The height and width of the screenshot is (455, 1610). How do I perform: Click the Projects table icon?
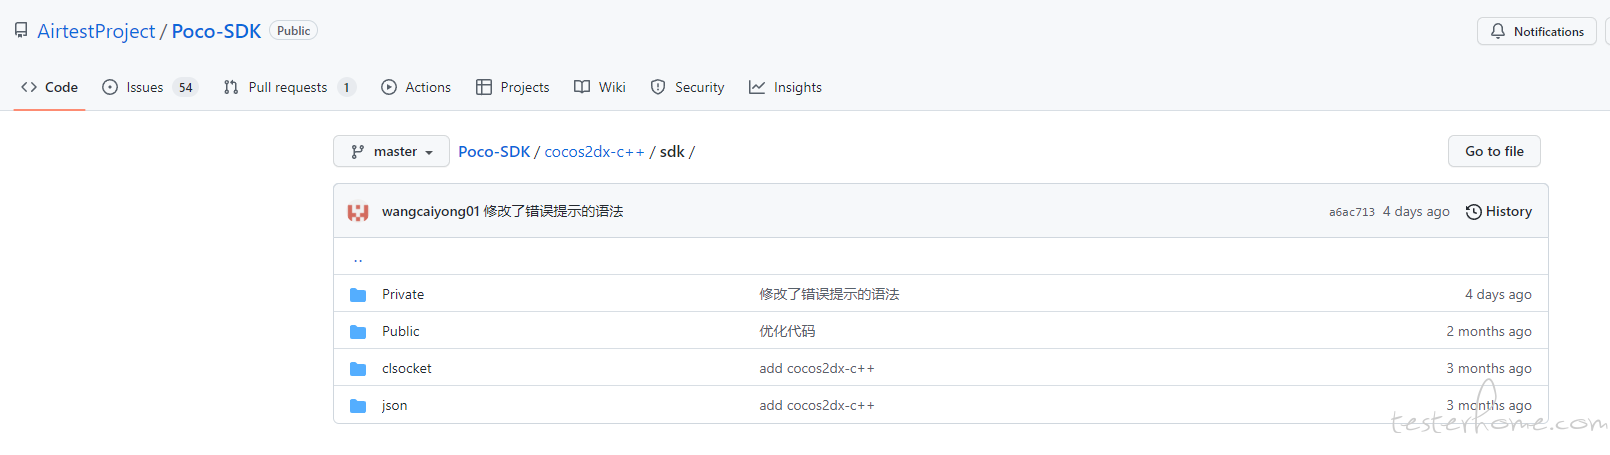[x=484, y=87]
